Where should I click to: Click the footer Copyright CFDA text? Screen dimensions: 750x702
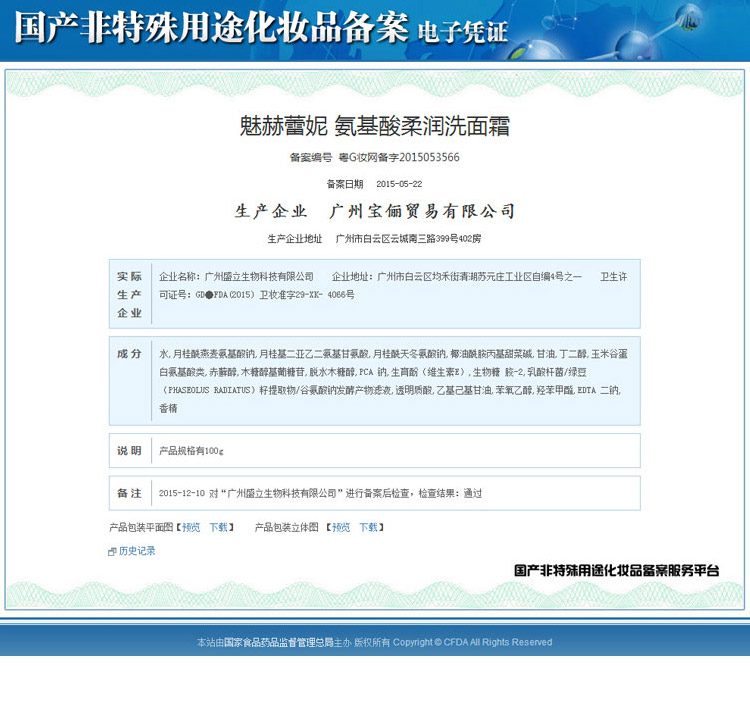click(472, 642)
